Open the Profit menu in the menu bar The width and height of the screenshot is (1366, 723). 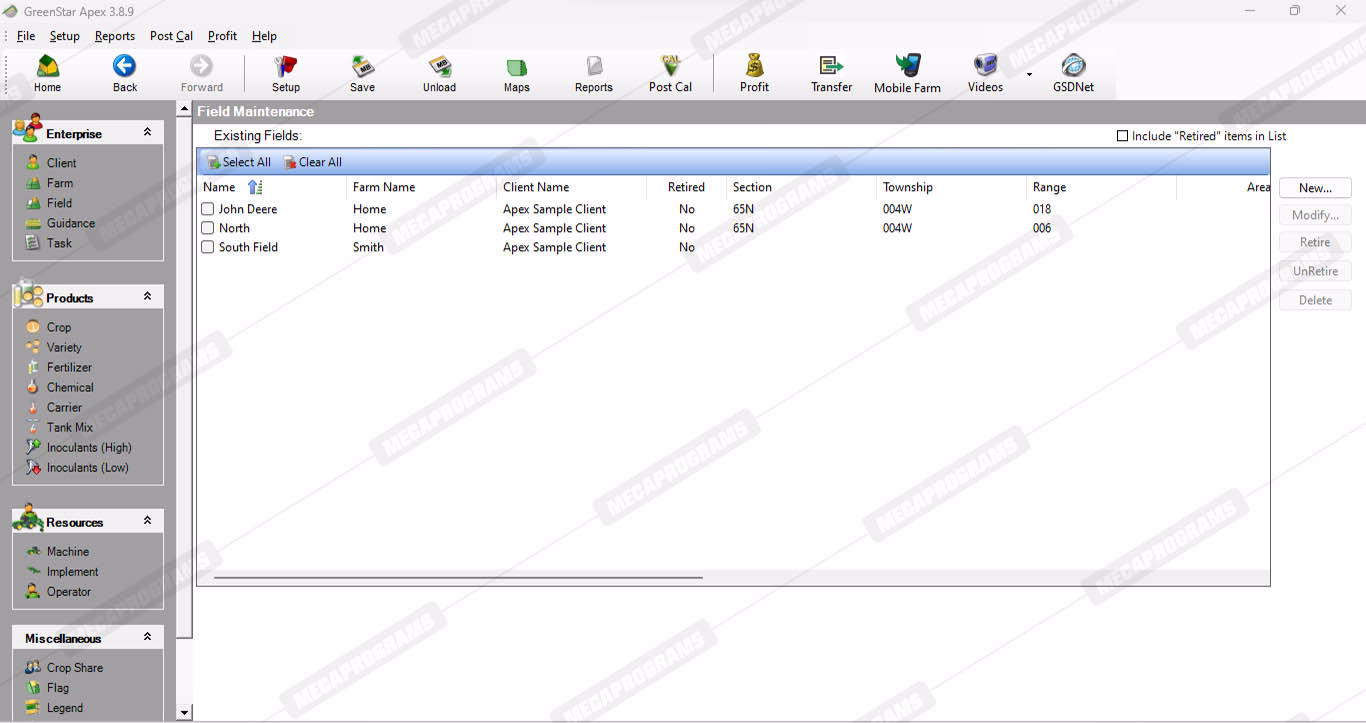(x=222, y=36)
